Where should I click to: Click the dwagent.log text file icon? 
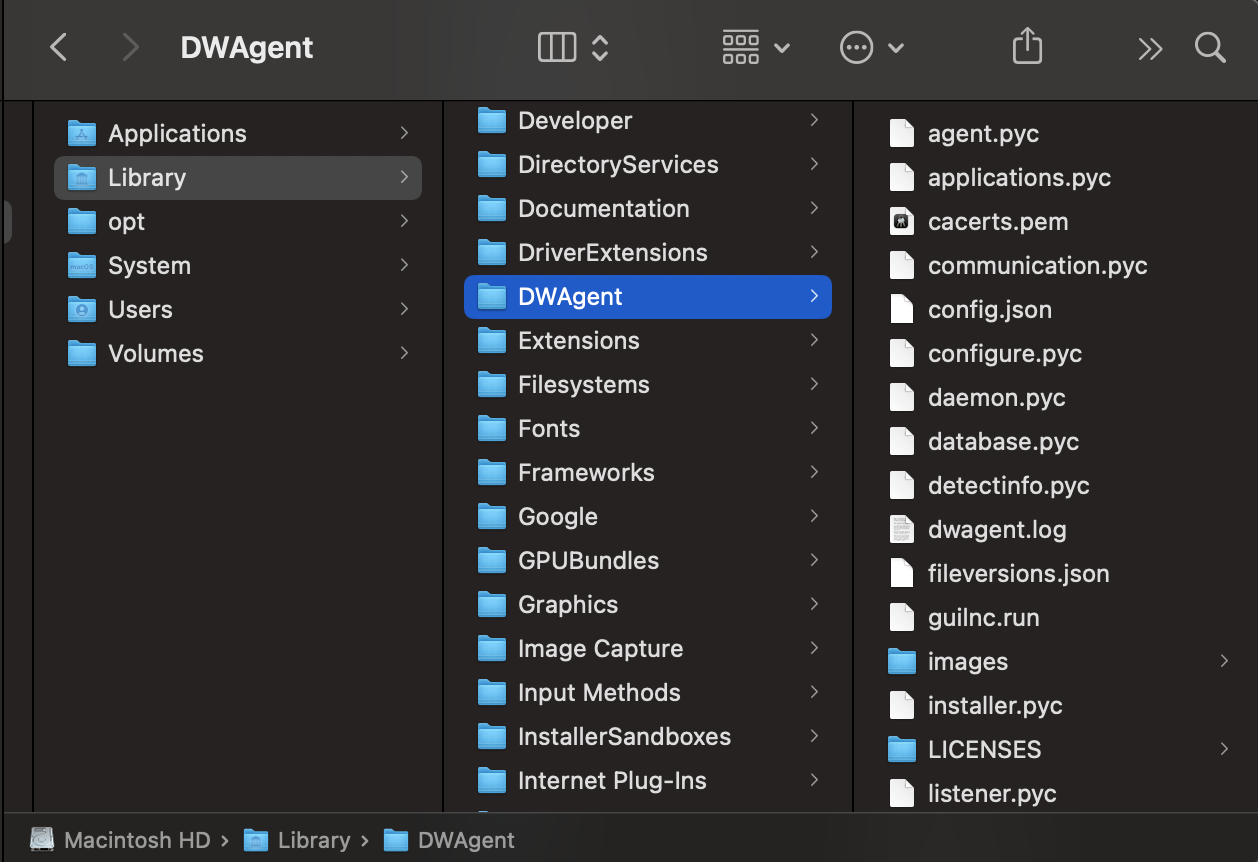[x=902, y=529]
